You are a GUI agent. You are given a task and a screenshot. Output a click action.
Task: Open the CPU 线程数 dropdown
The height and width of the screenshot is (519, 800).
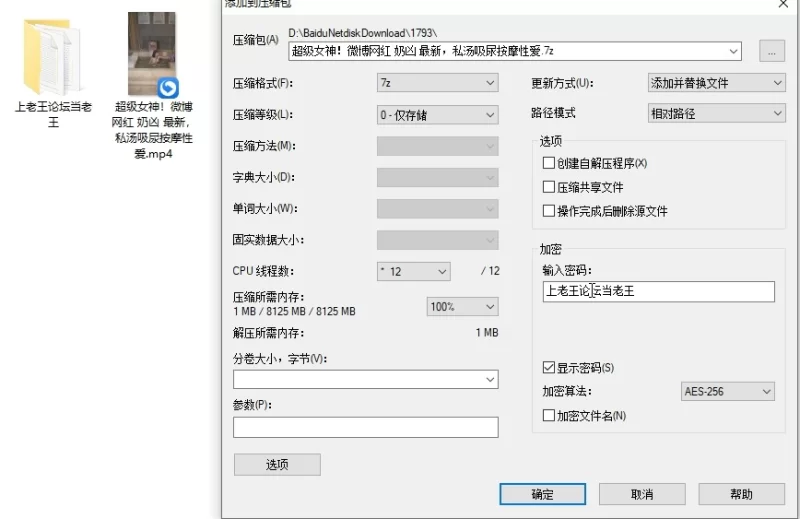tap(413, 271)
